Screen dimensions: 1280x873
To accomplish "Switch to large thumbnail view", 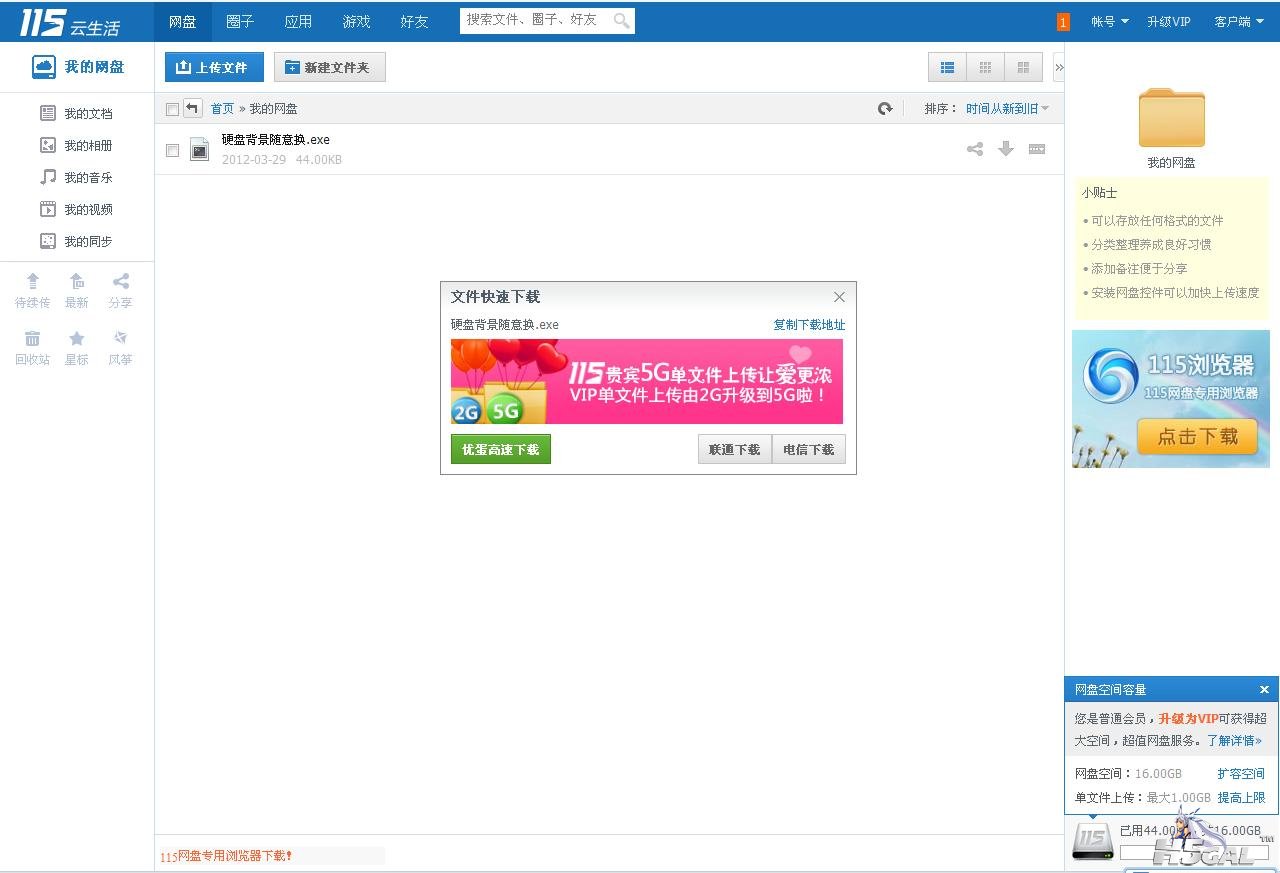I will click(x=1023, y=67).
